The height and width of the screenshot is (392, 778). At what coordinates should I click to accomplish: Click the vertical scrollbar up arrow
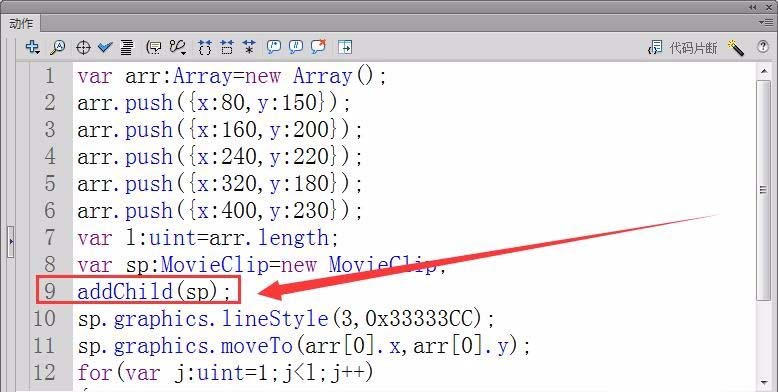click(764, 72)
